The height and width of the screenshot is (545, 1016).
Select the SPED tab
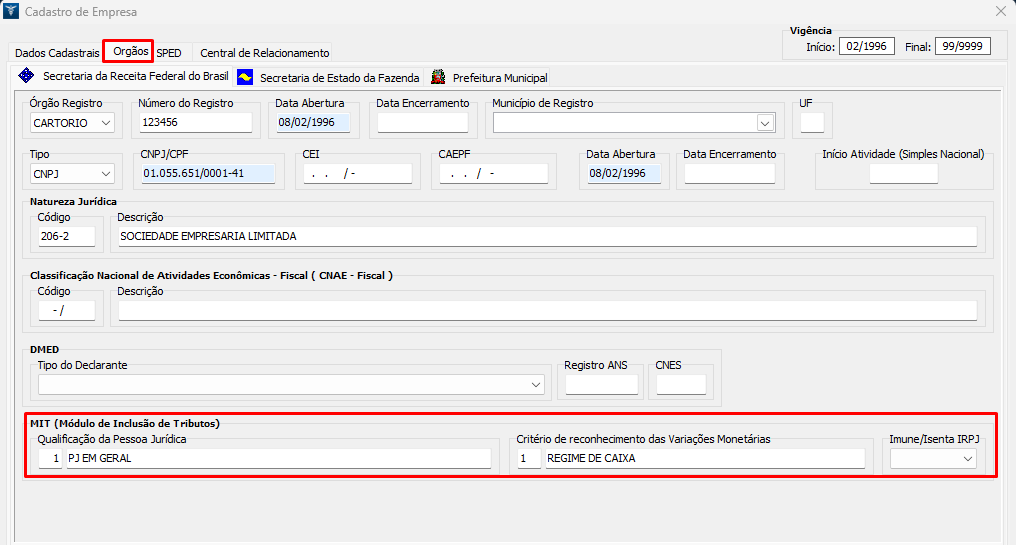[169, 52]
